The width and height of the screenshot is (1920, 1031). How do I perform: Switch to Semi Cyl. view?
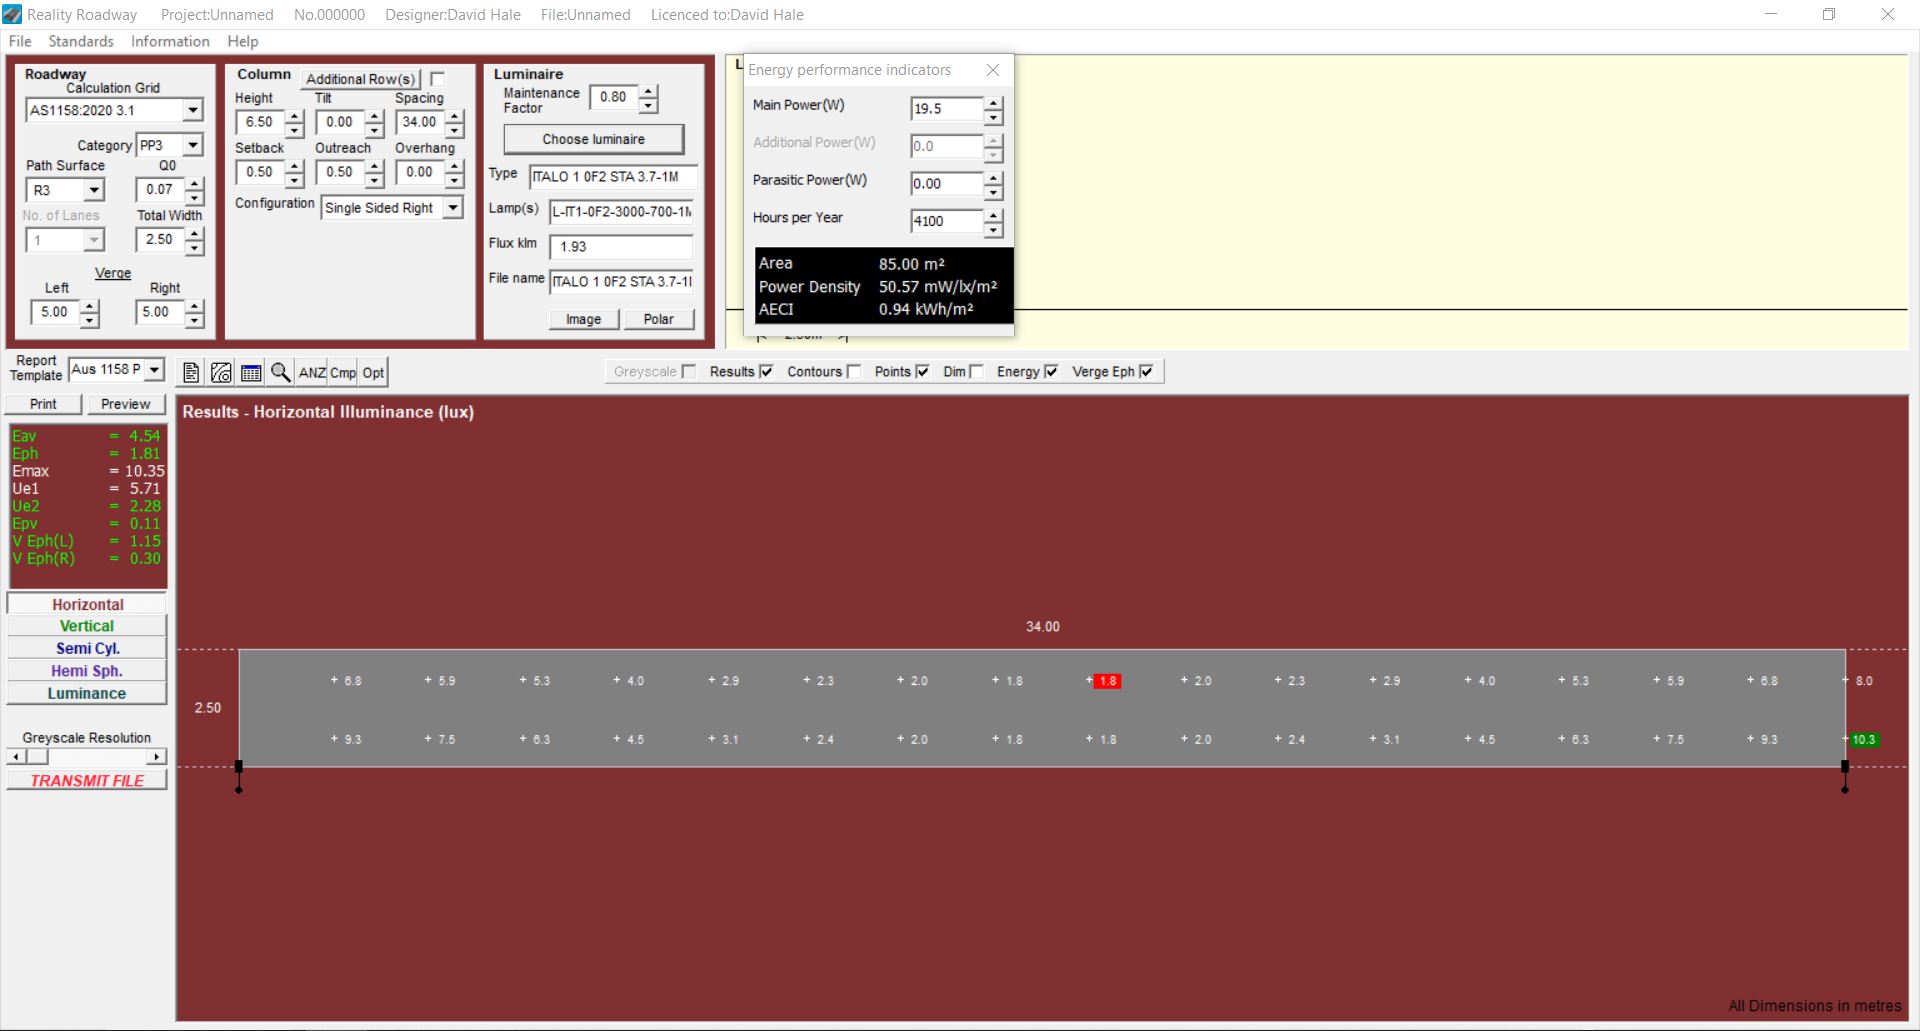(87, 648)
